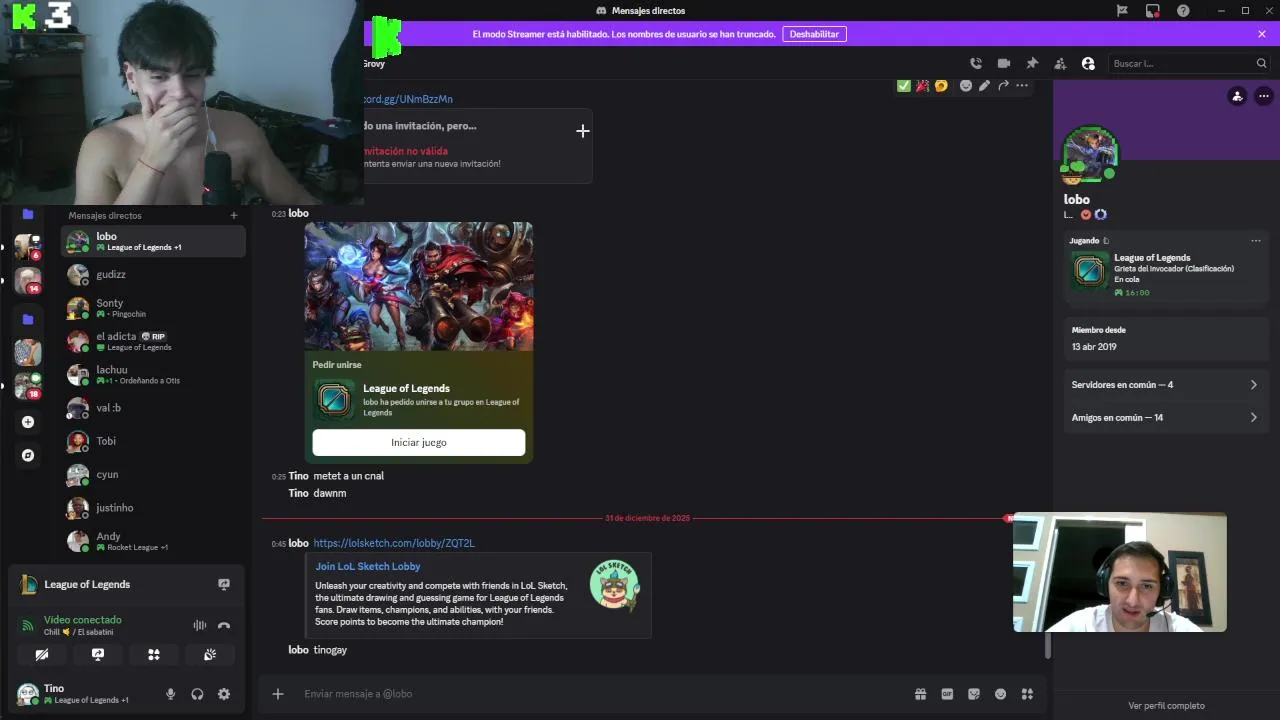This screenshot has height=720, width=1280.
Task: Open League of Legends artwork image
Action: [418, 286]
